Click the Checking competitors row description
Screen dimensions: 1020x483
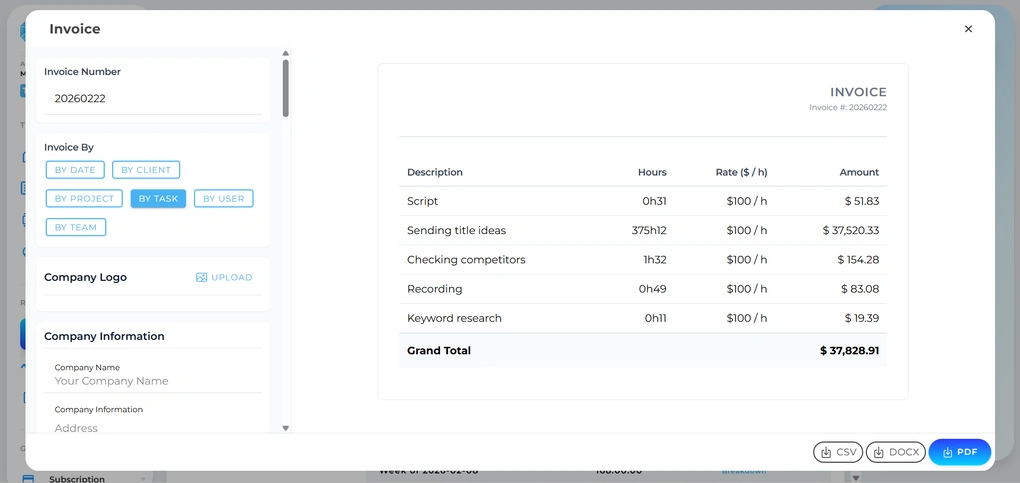pyautogui.click(x=466, y=260)
